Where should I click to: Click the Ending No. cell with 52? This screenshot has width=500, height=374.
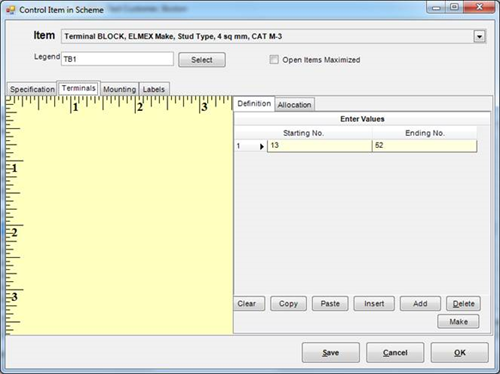point(424,146)
